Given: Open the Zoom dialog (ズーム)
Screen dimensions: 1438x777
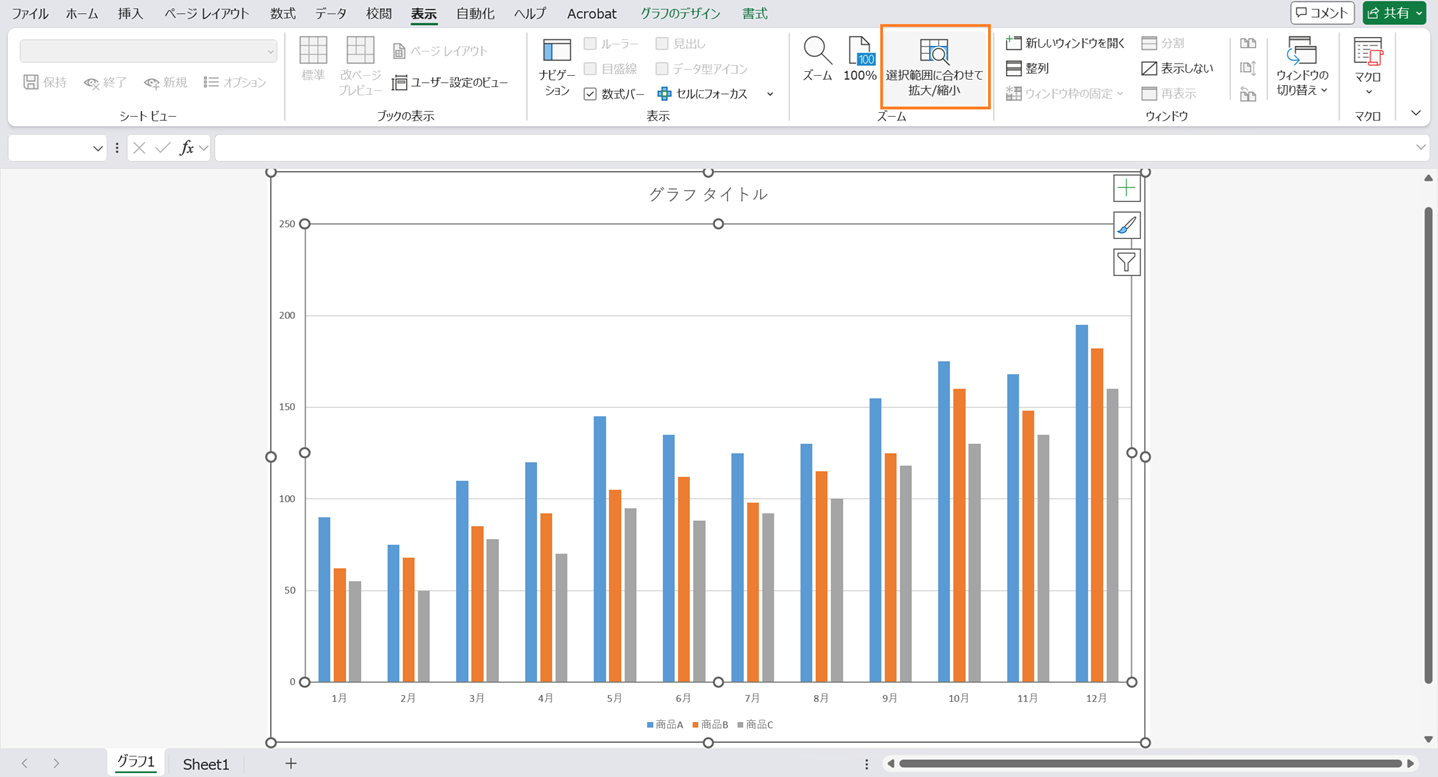Looking at the screenshot, I should [817, 59].
